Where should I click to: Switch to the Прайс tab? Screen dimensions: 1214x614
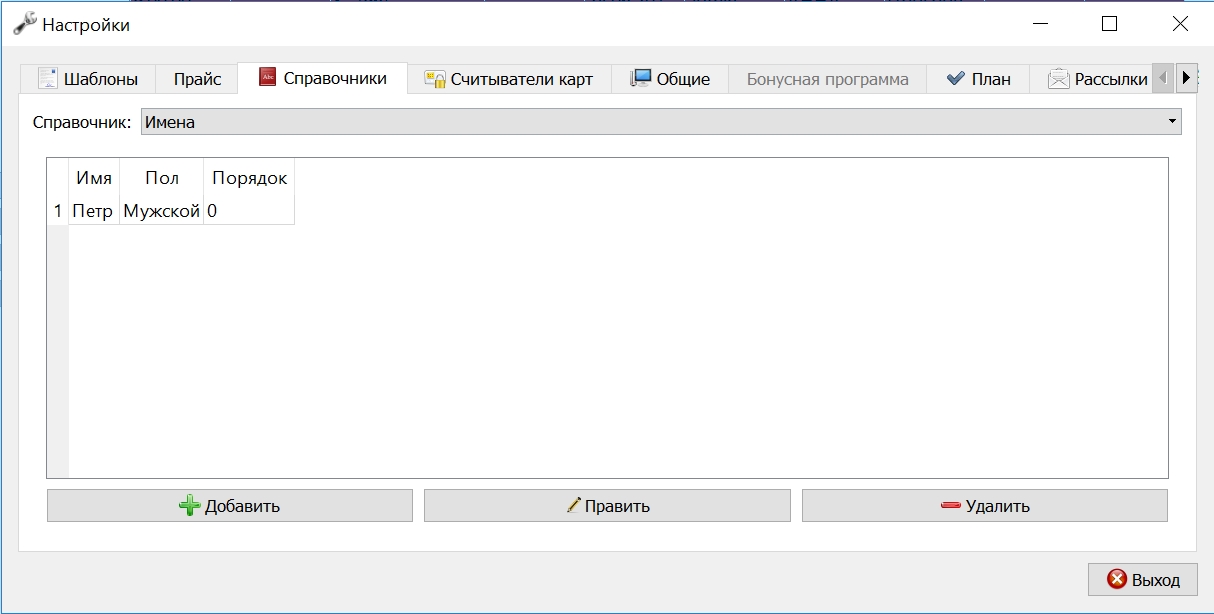[x=198, y=79]
